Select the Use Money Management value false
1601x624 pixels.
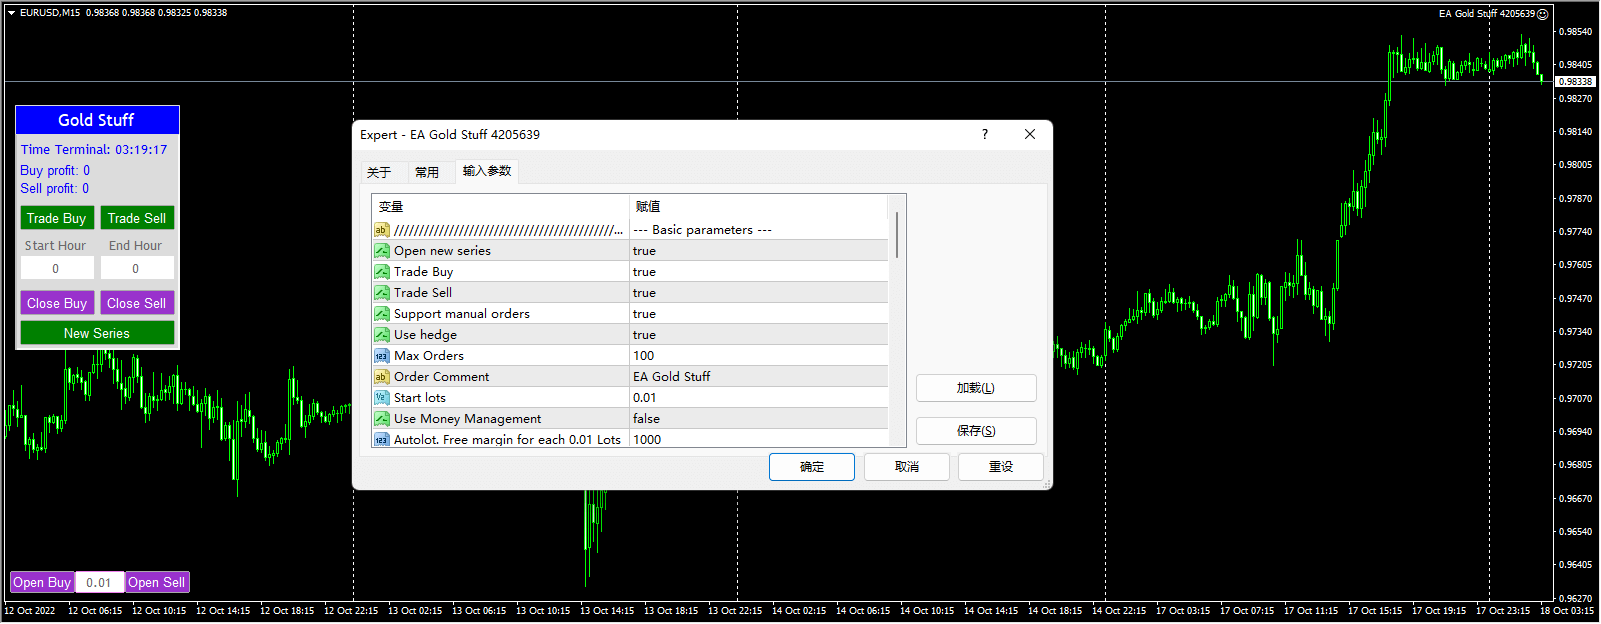coord(758,419)
